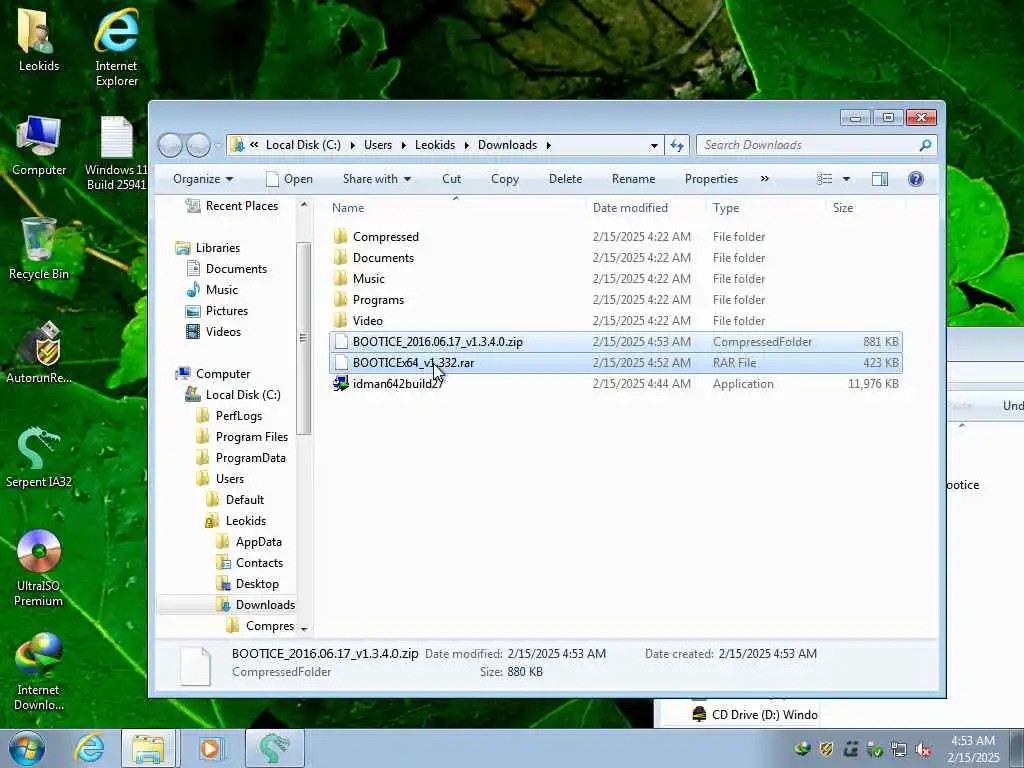Select the Video folder in file list
1024x768 pixels.
click(616, 321)
